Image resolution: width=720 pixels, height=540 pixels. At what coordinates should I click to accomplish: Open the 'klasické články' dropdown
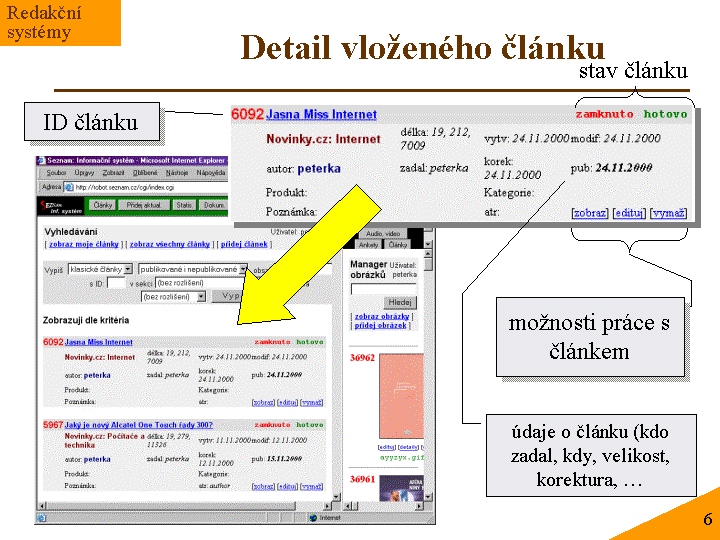(101, 269)
